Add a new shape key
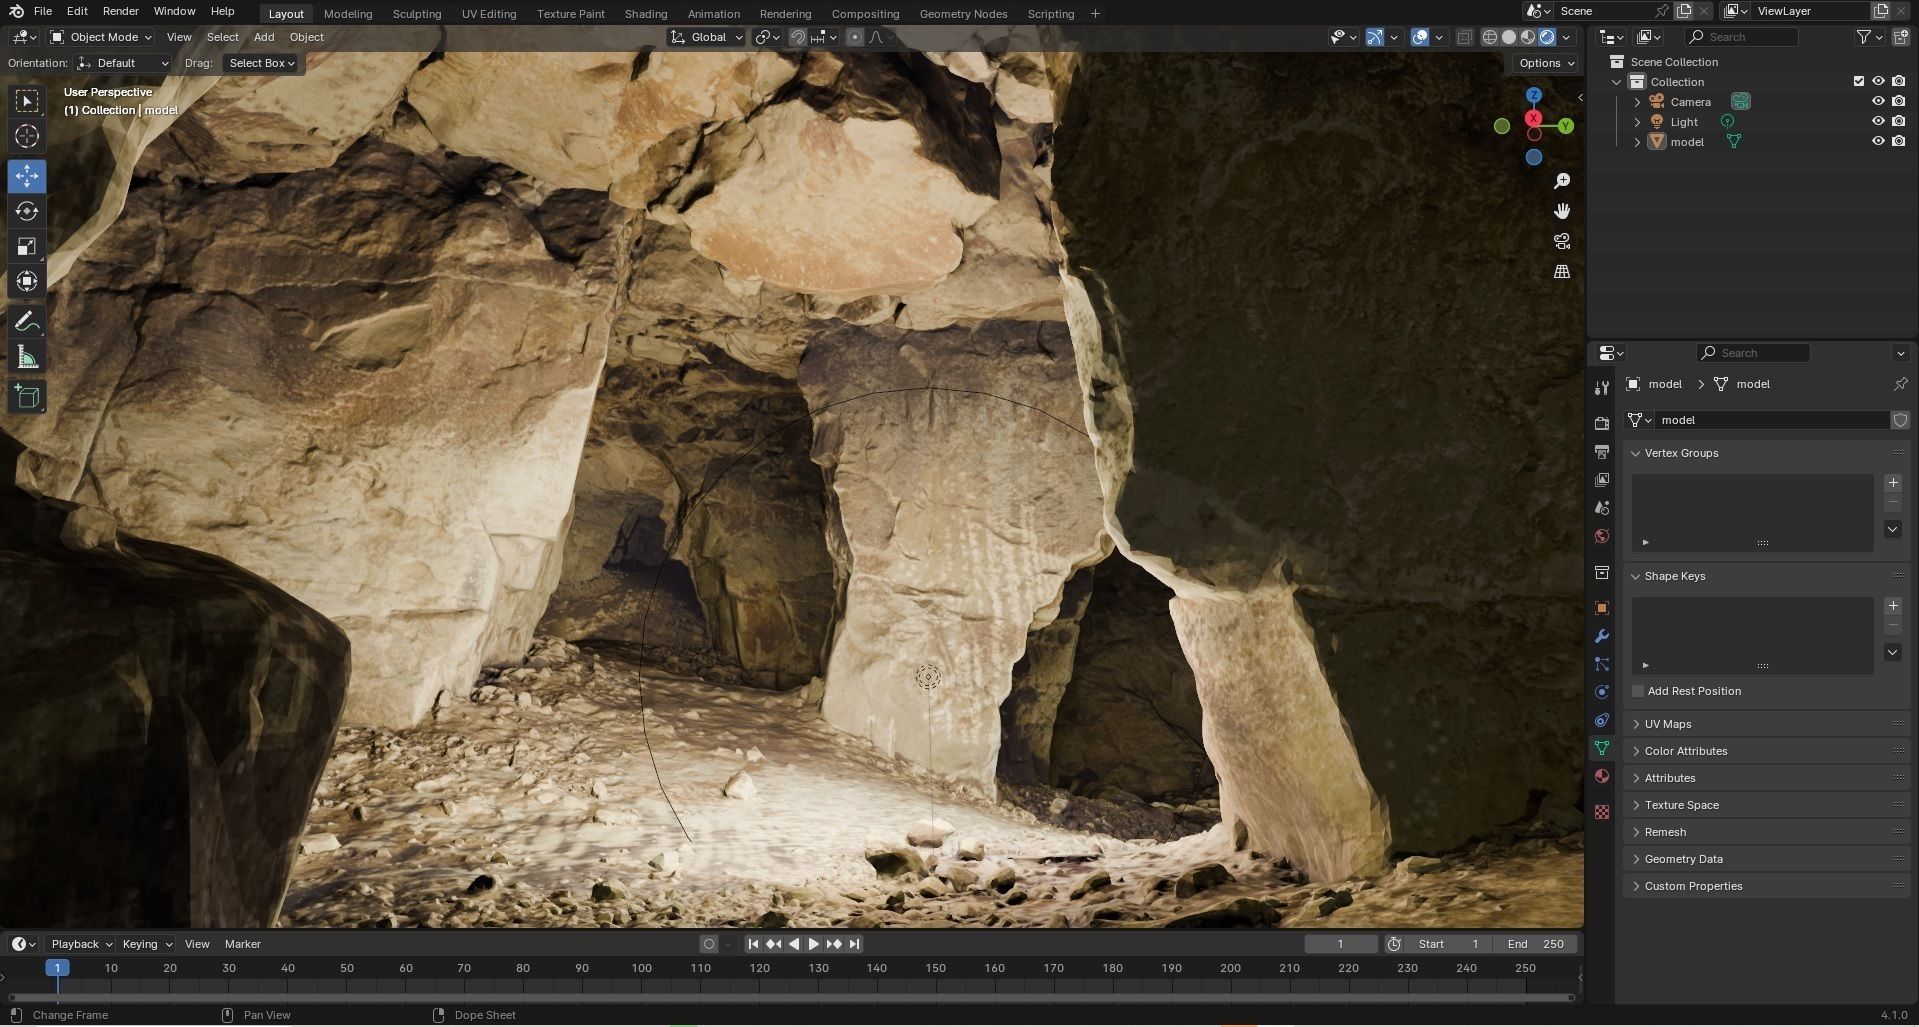This screenshot has height=1027, width=1919. click(1893, 605)
